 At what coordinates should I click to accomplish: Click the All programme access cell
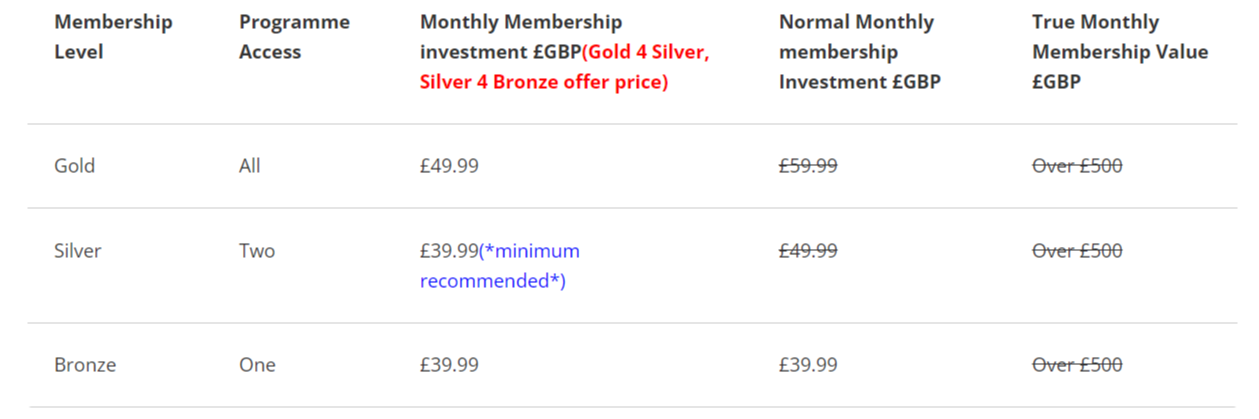click(249, 166)
